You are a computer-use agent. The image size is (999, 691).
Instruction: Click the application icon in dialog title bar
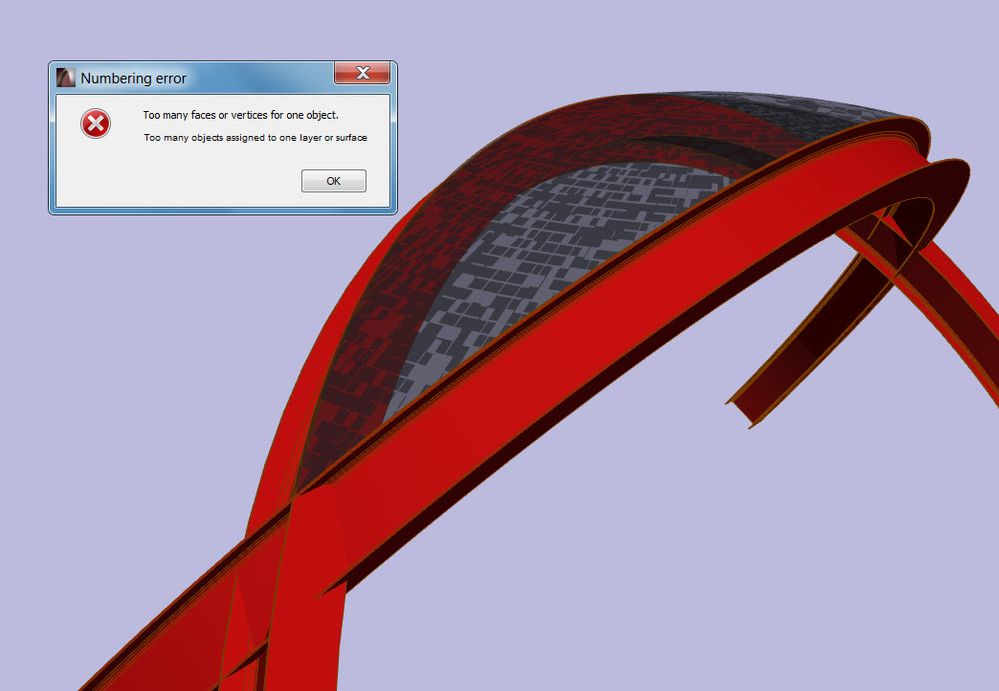click(x=66, y=78)
